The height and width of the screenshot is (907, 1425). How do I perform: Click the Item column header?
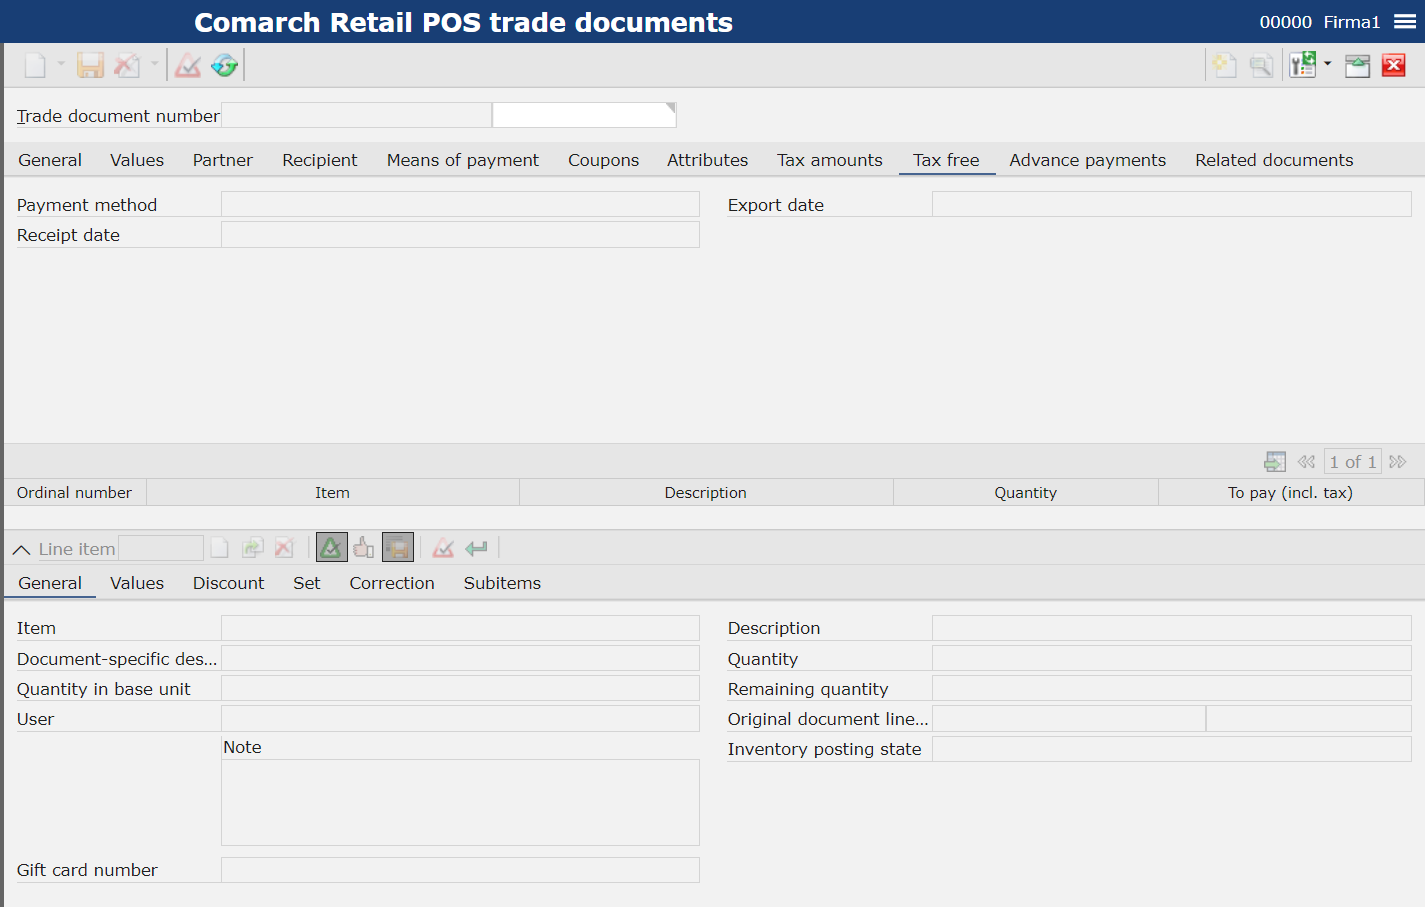333,492
